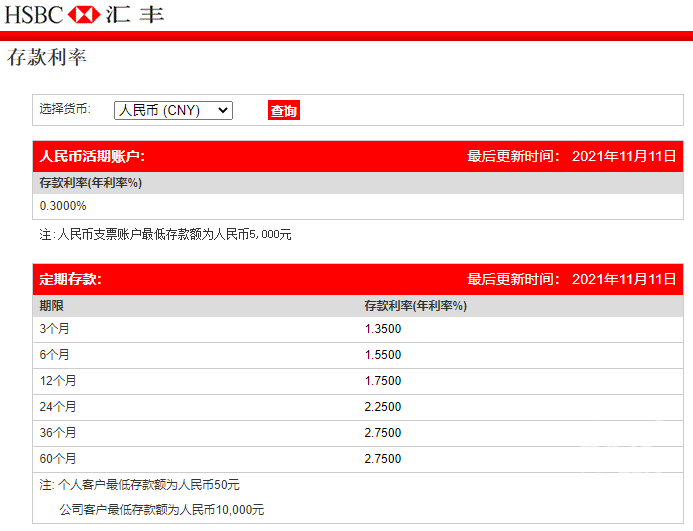
Task: Click the note about 人民币5,000元 minimum
Action: tap(165, 234)
